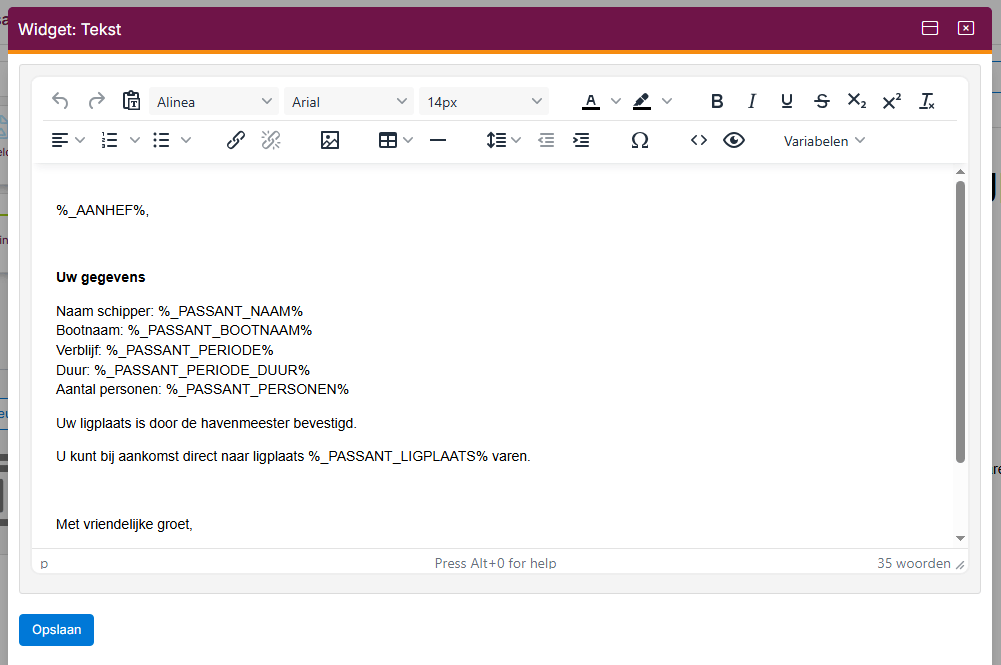This screenshot has height=665, width=1001.
Task: Open the Arial font family dropdown
Action: click(349, 101)
